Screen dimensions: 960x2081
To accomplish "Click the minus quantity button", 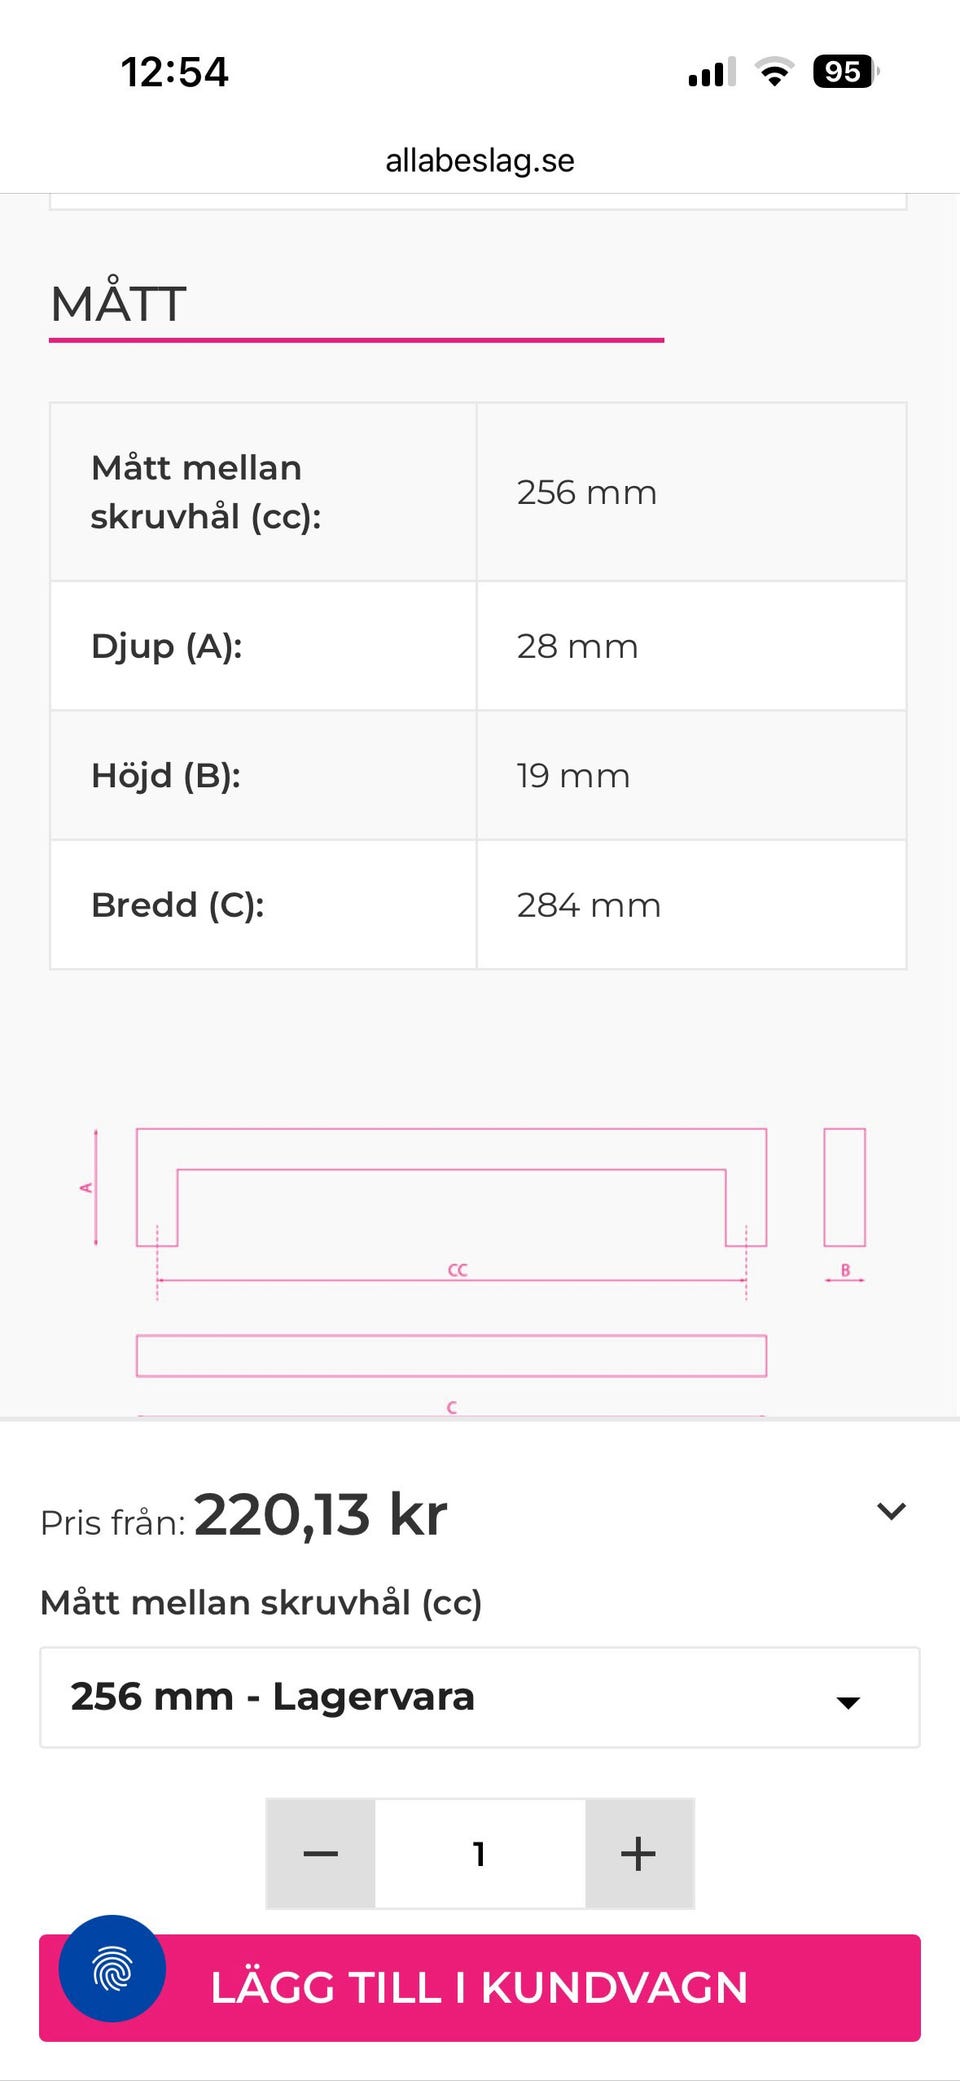I will tap(320, 1853).
